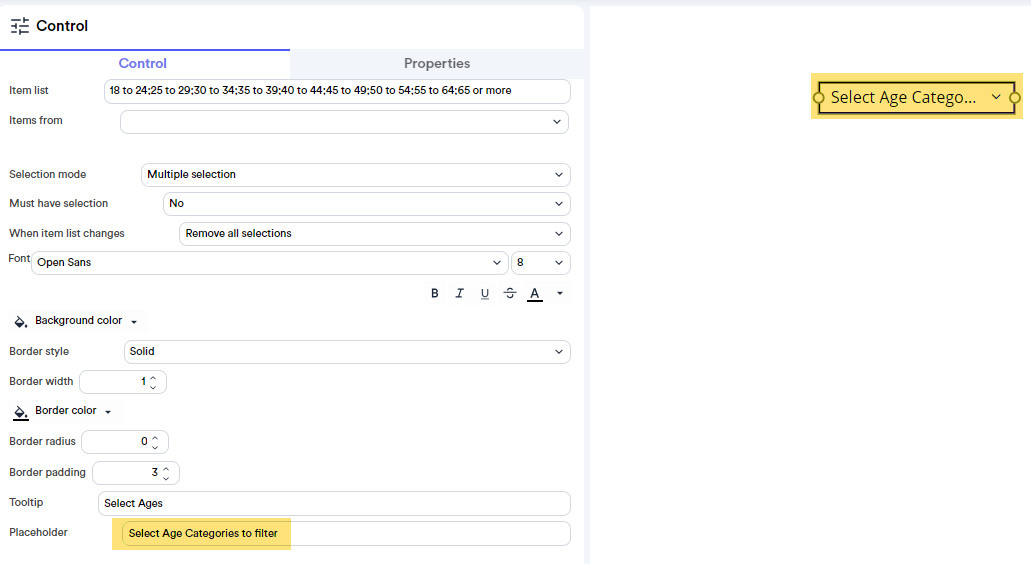1031x564 pixels.
Task: Click the Control panel sliders icon
Action: point(20,27)
